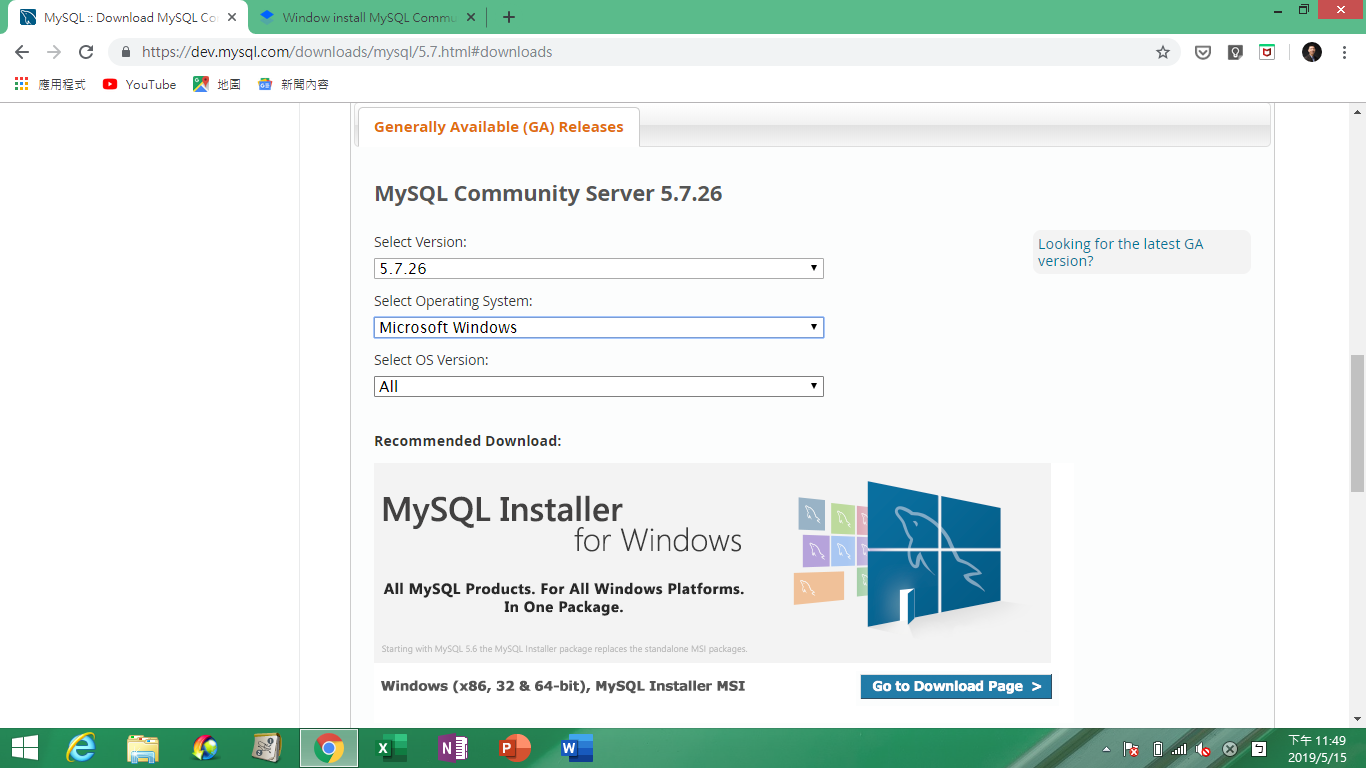This screenshot has width=1366, height=768.
Task: Launch Excel from the taskbar
Action: (x=391, y=748)
